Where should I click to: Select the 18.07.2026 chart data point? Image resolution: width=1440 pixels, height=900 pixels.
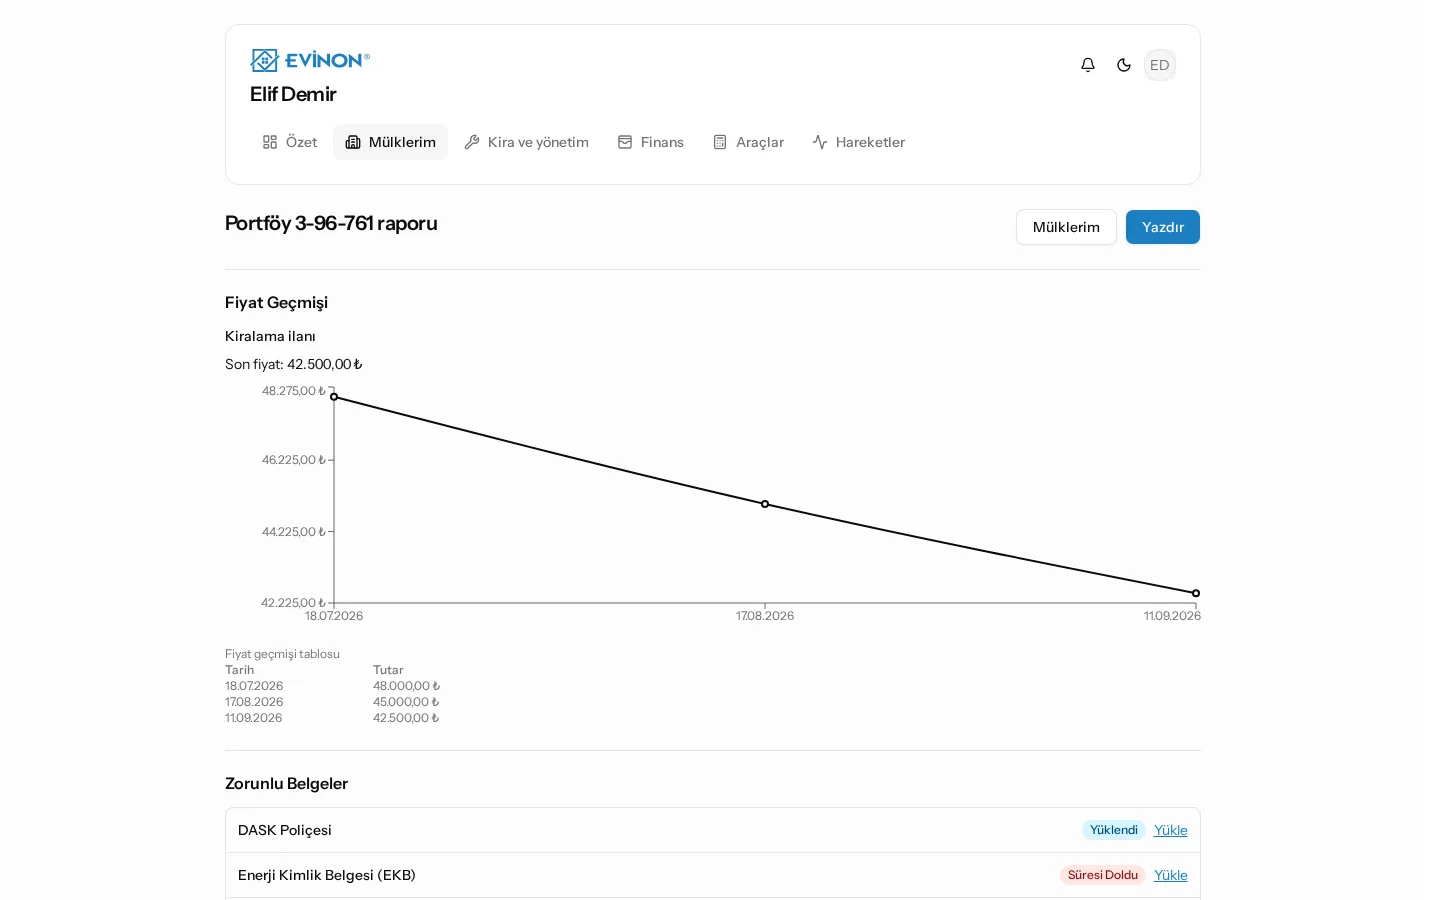click(x=334, y=397)
